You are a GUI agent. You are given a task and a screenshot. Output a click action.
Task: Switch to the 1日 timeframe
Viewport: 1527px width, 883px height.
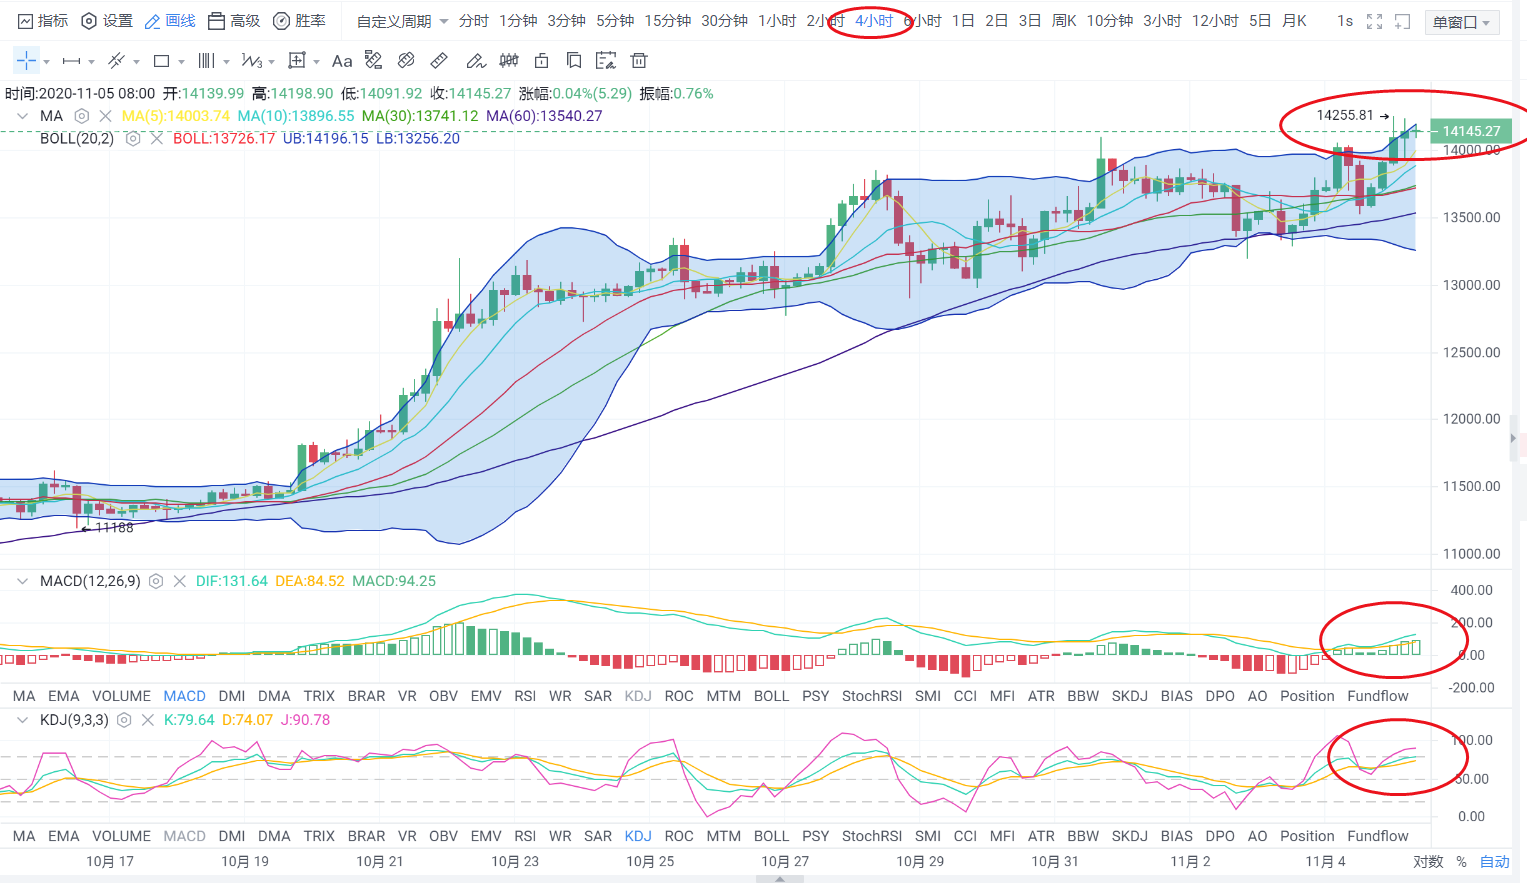click(963, 21)
